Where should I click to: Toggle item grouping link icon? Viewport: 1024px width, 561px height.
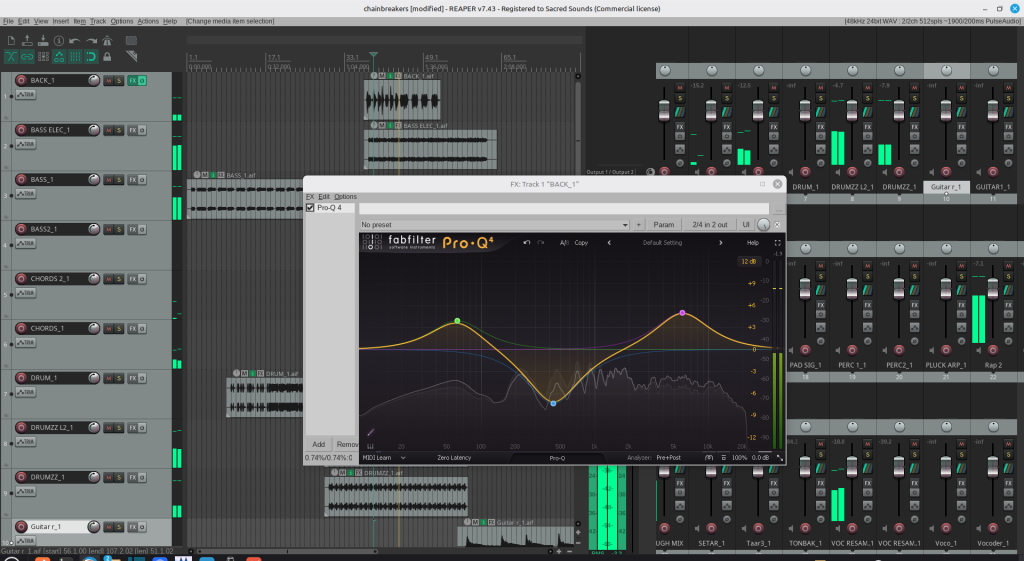27,57
